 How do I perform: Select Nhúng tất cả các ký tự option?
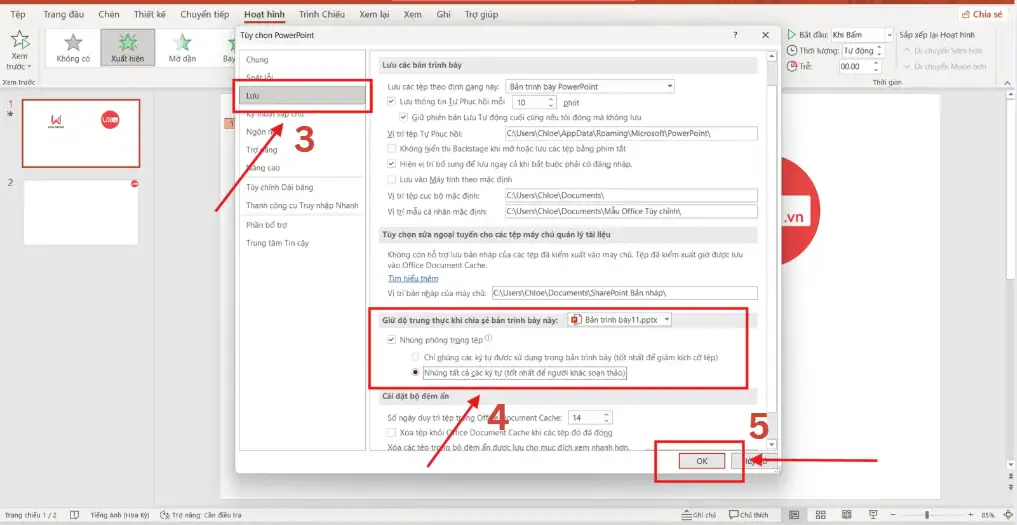(416, 373)
